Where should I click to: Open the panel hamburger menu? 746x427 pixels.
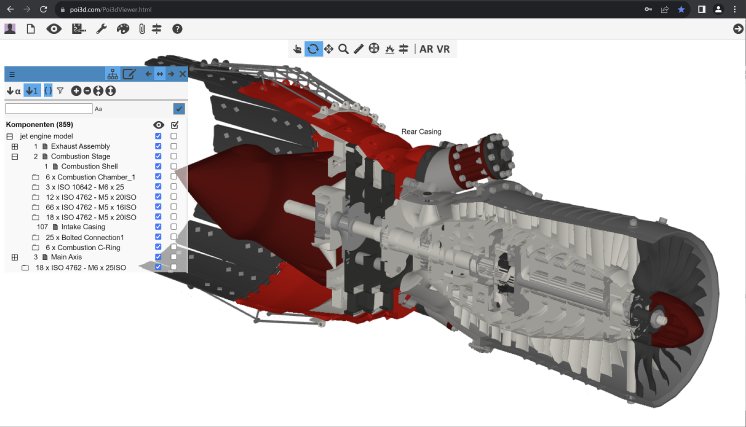pos(12,75)
